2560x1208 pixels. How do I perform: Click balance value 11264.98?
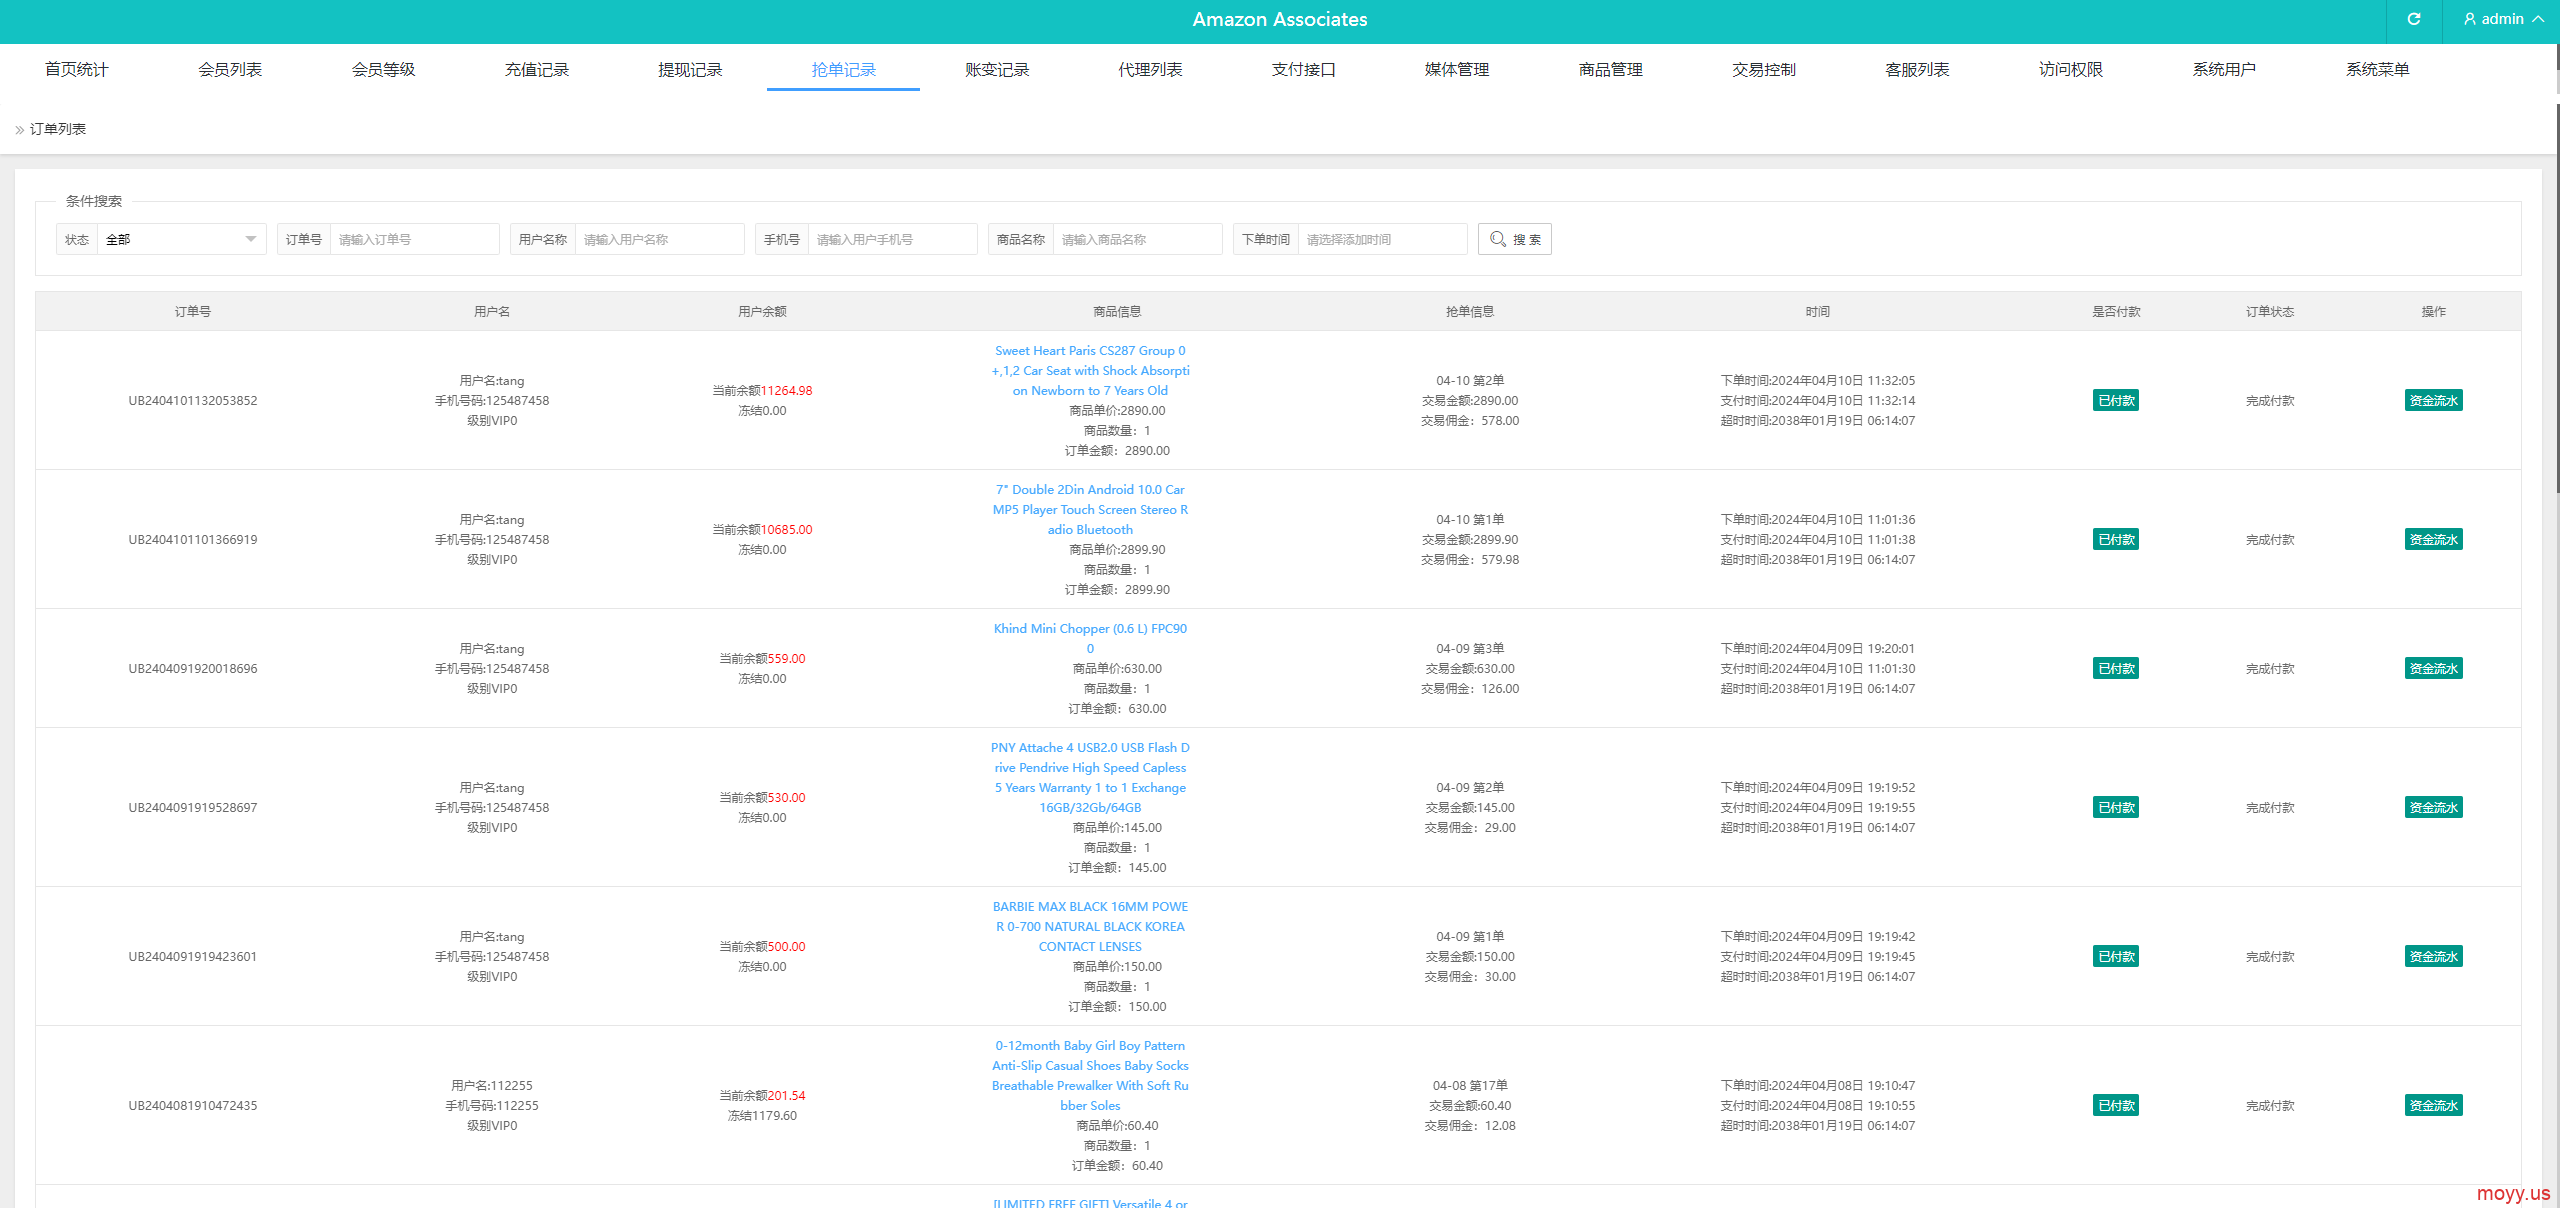pyautogui.click(x=786, y=390)
